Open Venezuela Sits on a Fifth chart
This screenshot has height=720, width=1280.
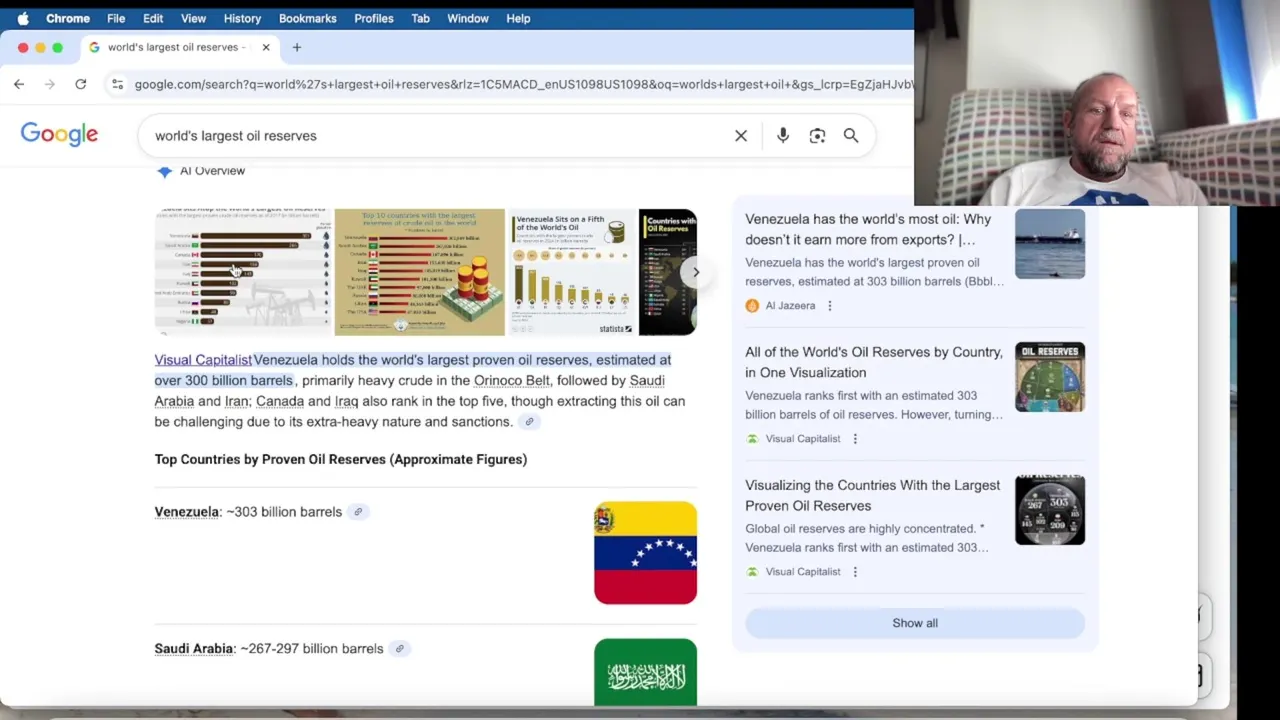(572, 271)
